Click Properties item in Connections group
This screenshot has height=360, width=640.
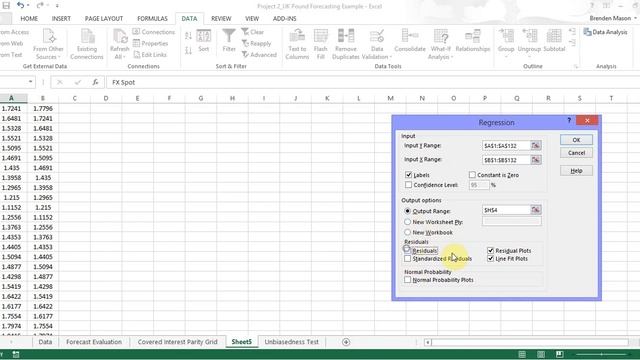point(150,43)
